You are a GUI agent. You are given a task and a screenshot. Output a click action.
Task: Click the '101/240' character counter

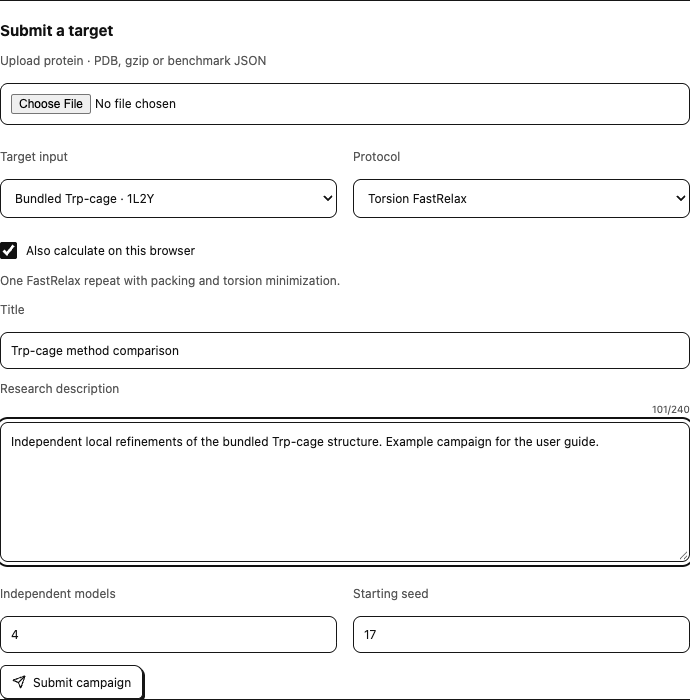pos(671,409)
